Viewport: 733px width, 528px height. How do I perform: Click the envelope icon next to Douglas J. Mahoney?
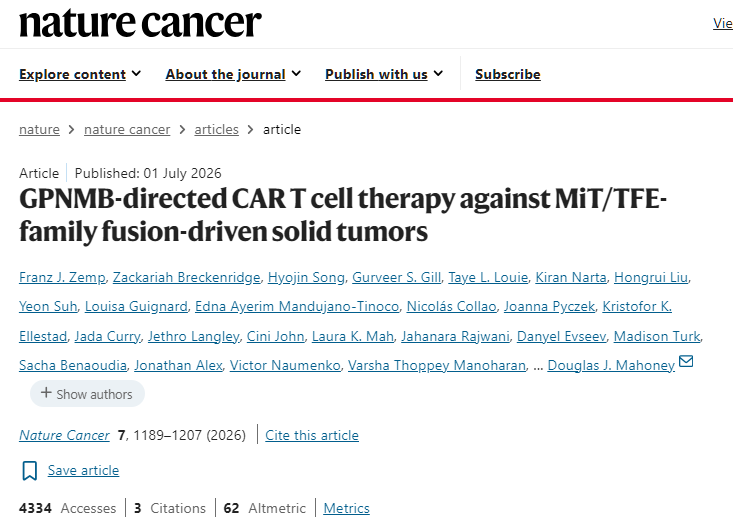(x=686, y=362)
